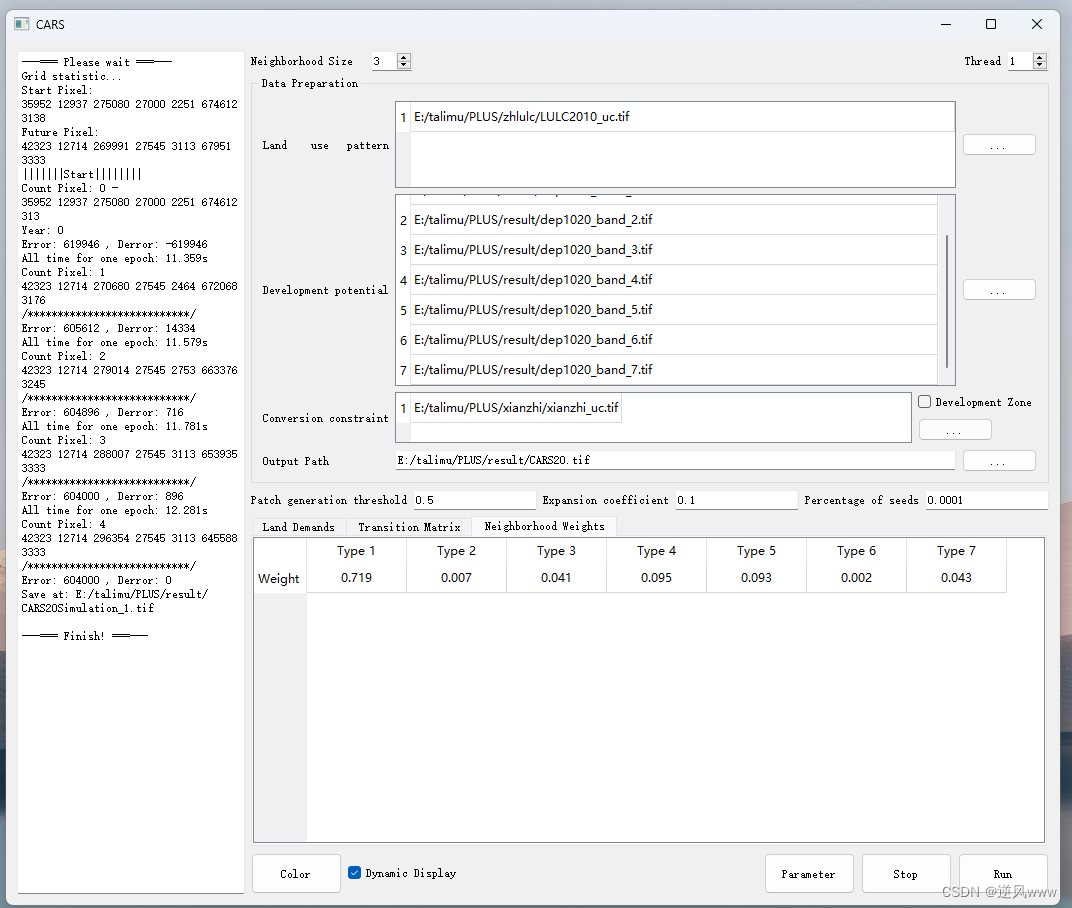The height and width of the screenshot is (908, 1072).
Task: Click the Type 5 weight cell 0.093
Action: [x=756, y=578]
